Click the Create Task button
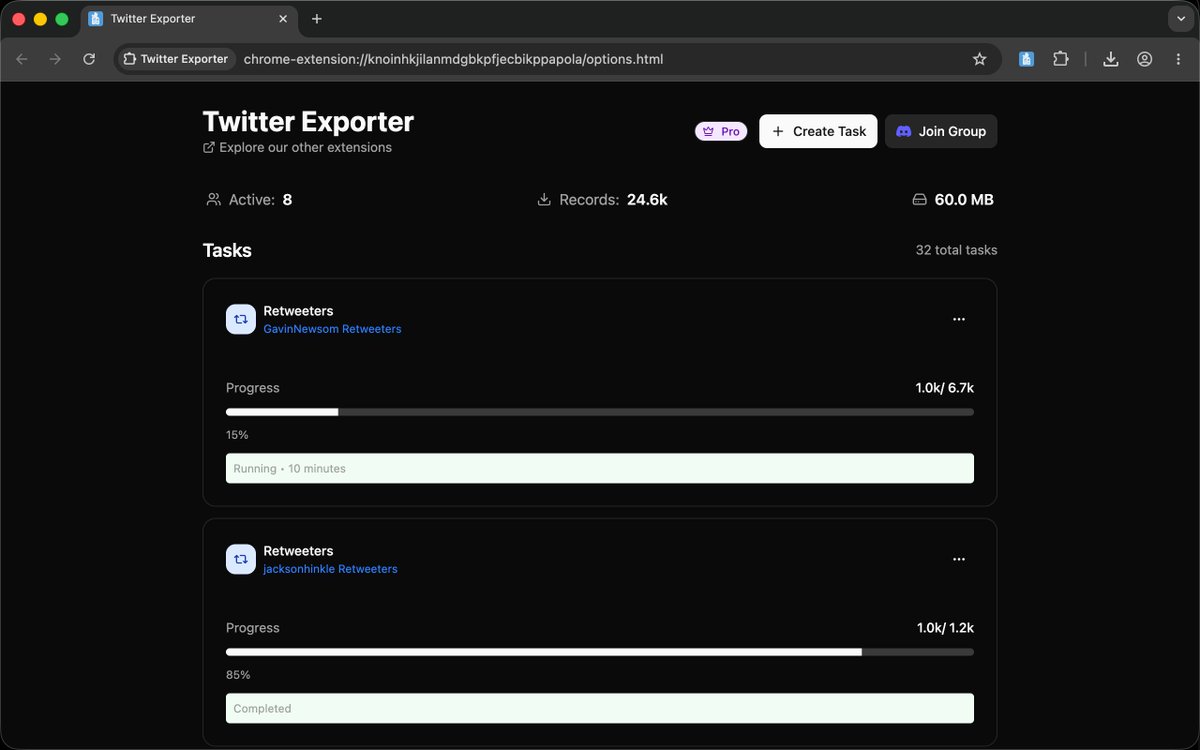 pyautogui.click(x=819, y=131)
